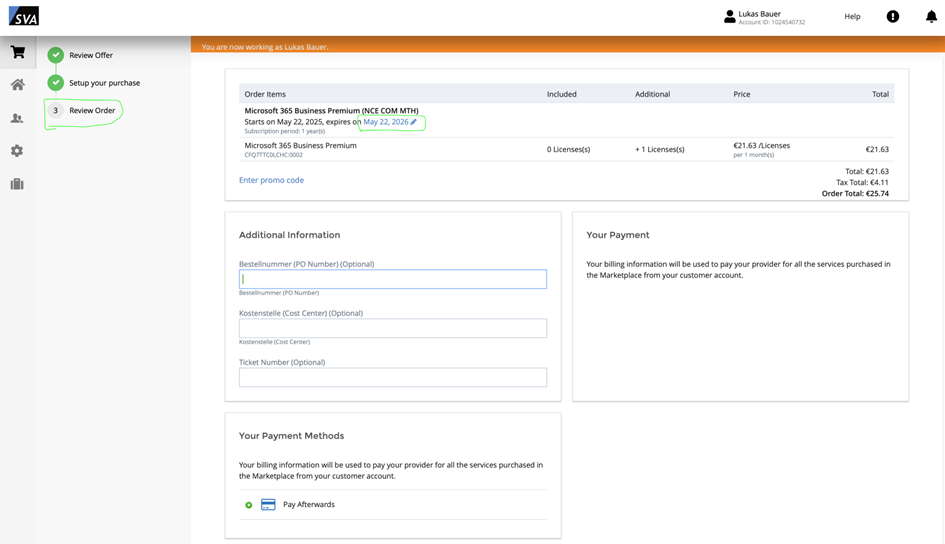The height and width of the screenshot is (544, 945).
Task: Click the notifications bell icon
Action: (930, 16)
